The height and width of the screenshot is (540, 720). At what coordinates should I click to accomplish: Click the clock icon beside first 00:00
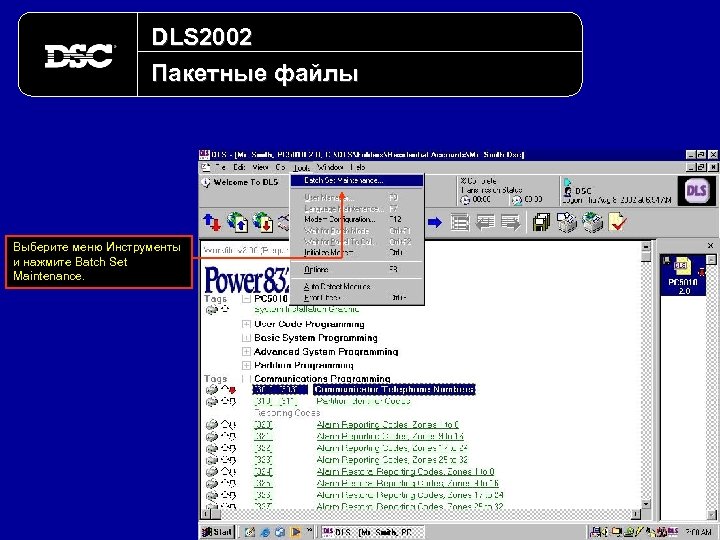(465, 200)
